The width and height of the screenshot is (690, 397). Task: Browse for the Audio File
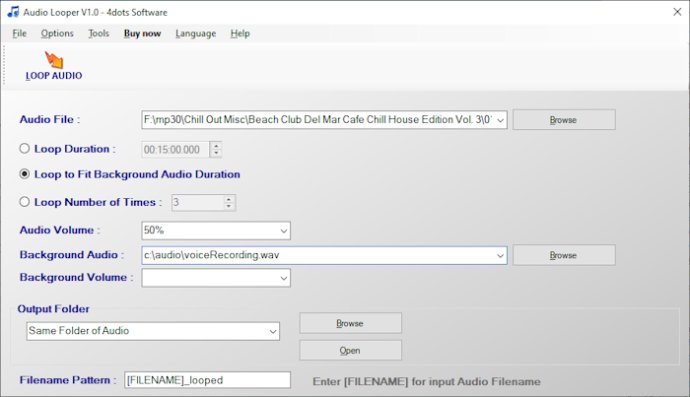[x=564, y=120]
